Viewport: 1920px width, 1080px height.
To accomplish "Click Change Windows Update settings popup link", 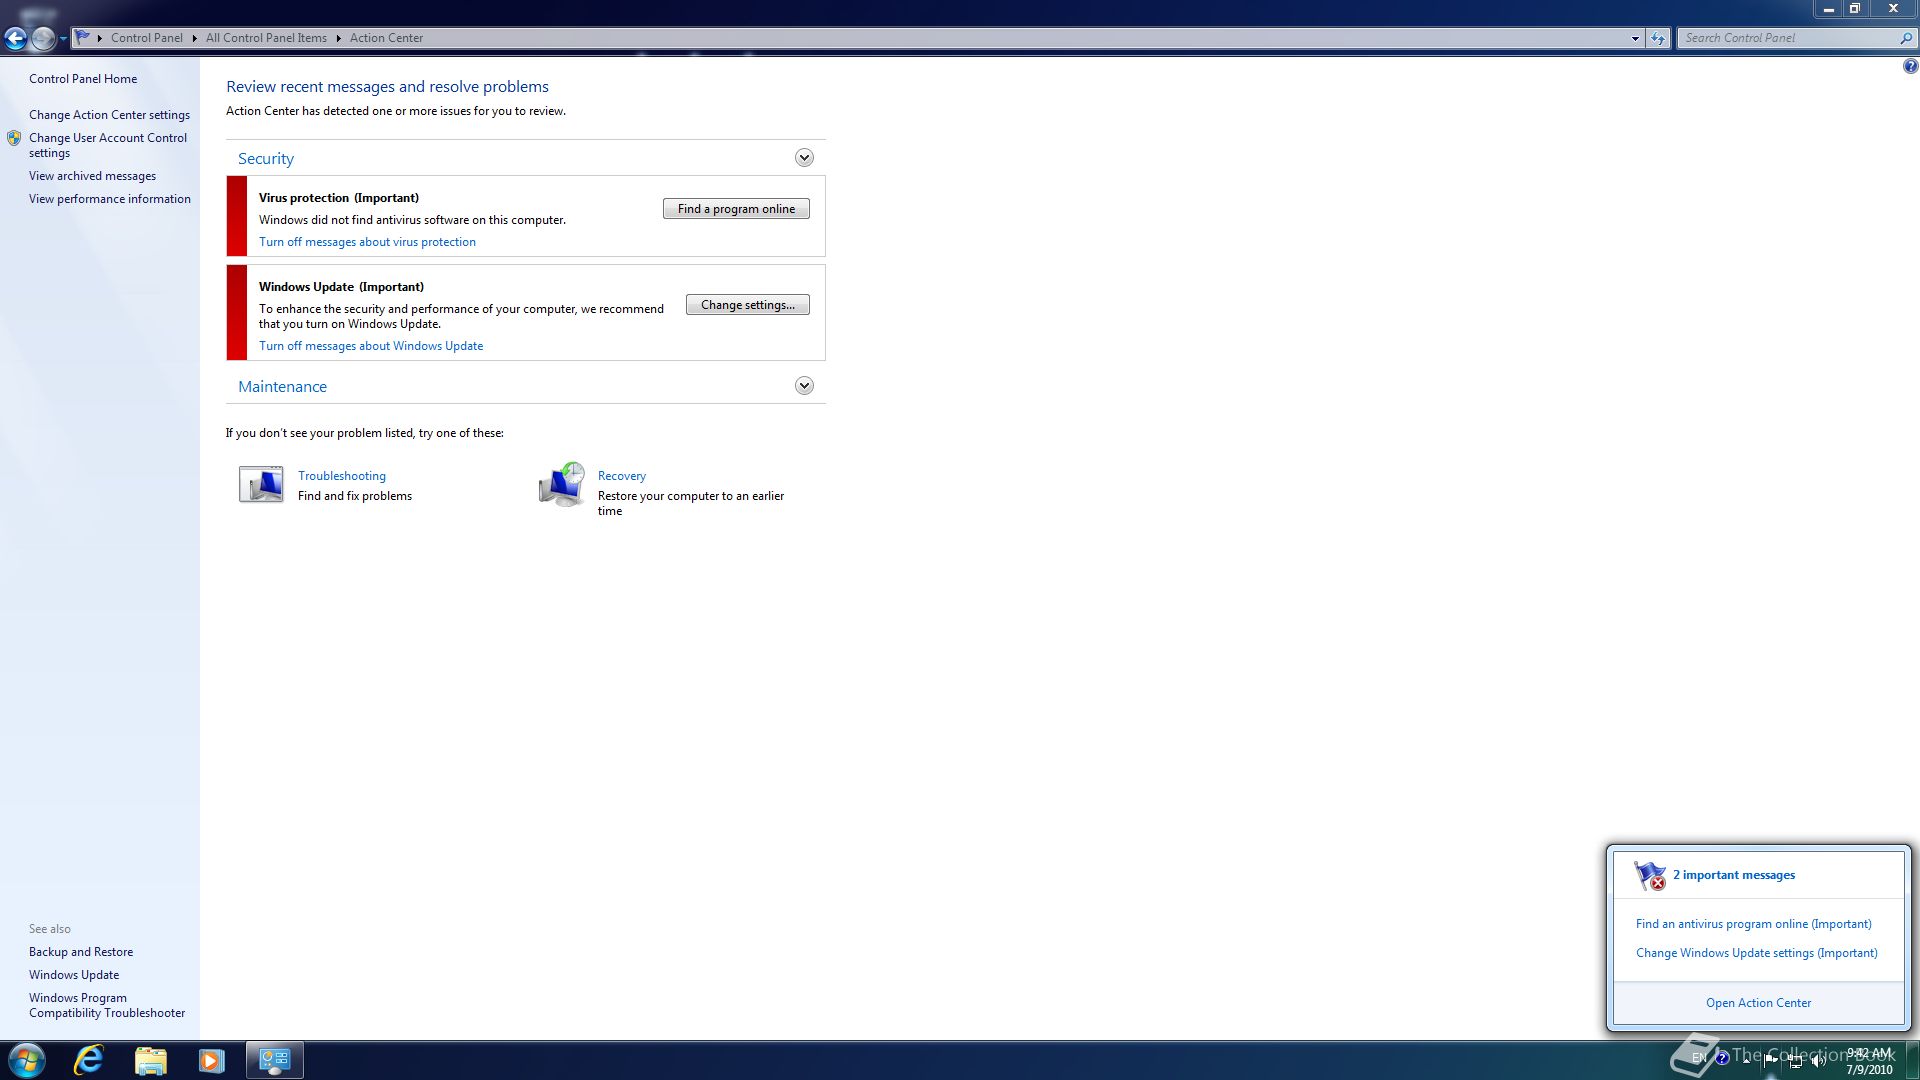I will pyautogui.click(x=1757, y=953).
